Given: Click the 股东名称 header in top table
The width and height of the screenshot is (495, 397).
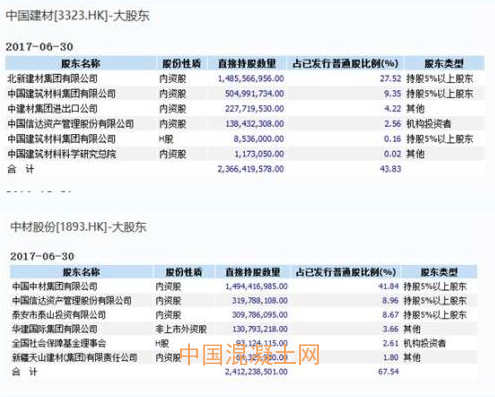Looking at the screenshot, I should [x=80, y=63].
